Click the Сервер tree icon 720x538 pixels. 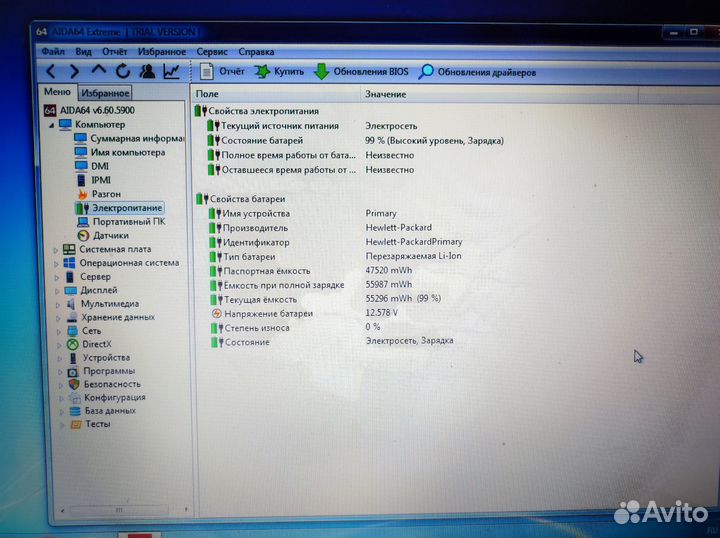(x=70, y=277)
